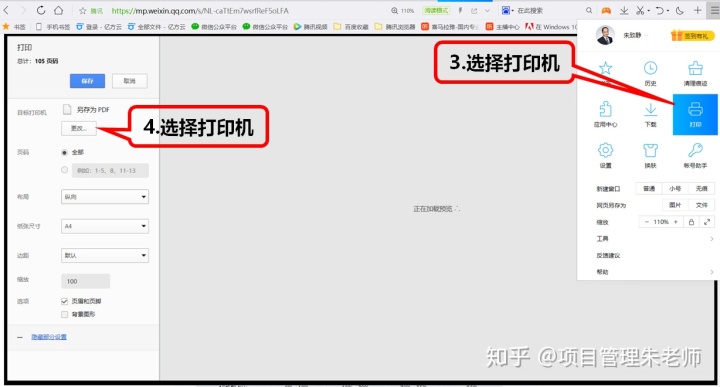The width and height of the screenshot is (720, 387).
Task: Click the highlighted 打印 print icon
Action: click(x=695, y=114)
